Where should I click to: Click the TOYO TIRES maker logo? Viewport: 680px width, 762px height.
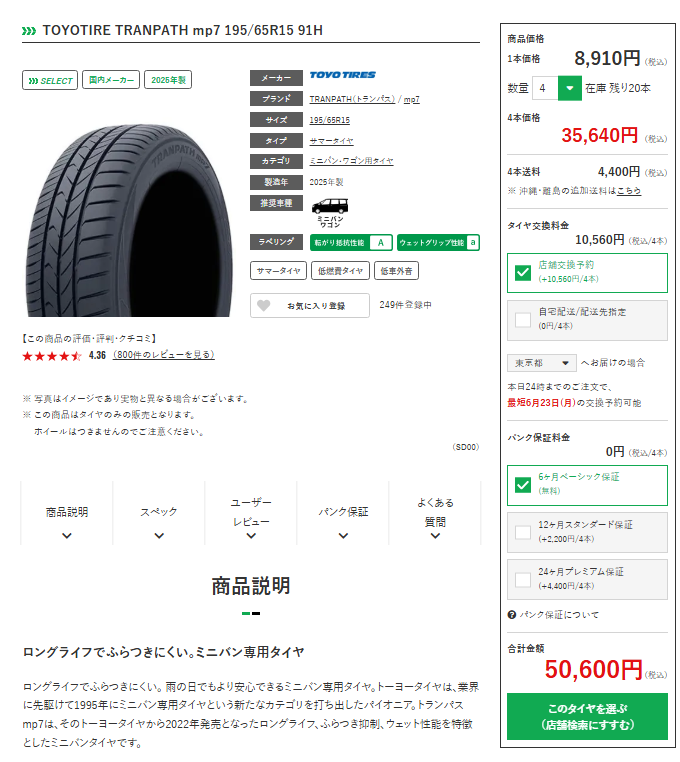[x=343, y=75]
